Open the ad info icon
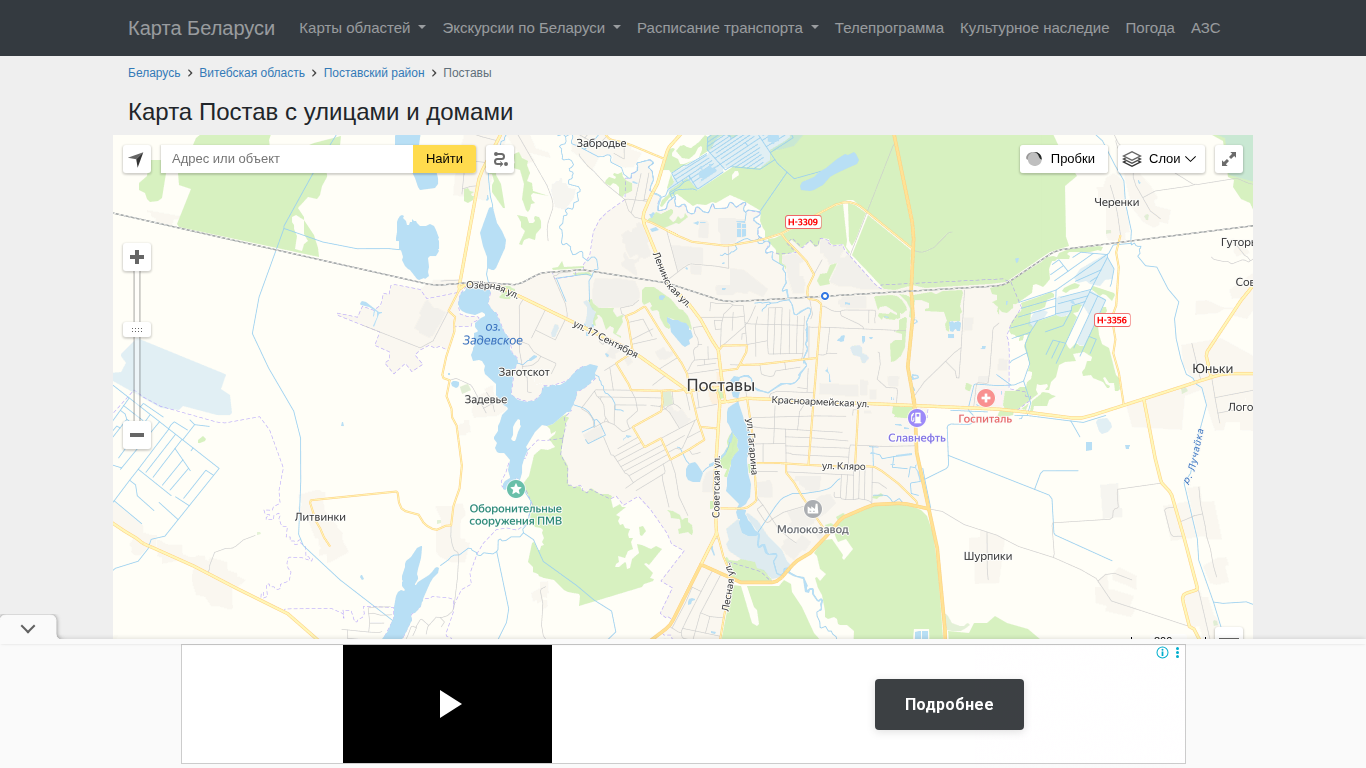The image size is (1366, 768). (1162, 653)
